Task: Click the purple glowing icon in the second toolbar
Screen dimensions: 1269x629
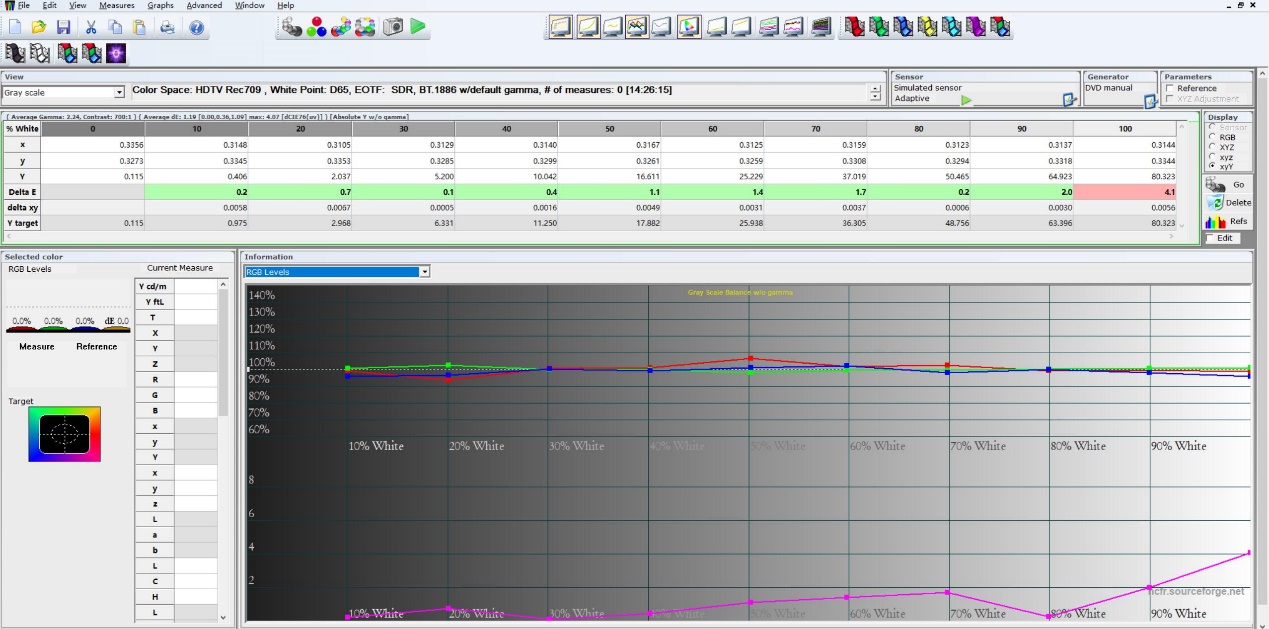Action: 116,52
